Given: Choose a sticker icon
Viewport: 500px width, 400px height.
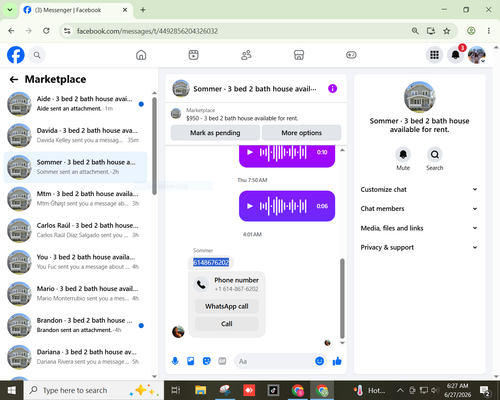Looking at the screenshot, I should click(207, 361).
